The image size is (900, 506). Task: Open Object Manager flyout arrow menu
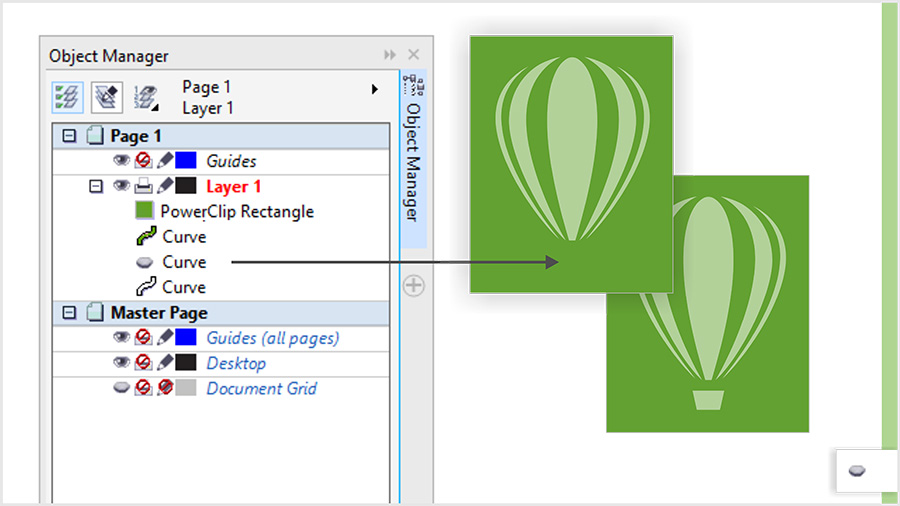(x=375, y=89)
